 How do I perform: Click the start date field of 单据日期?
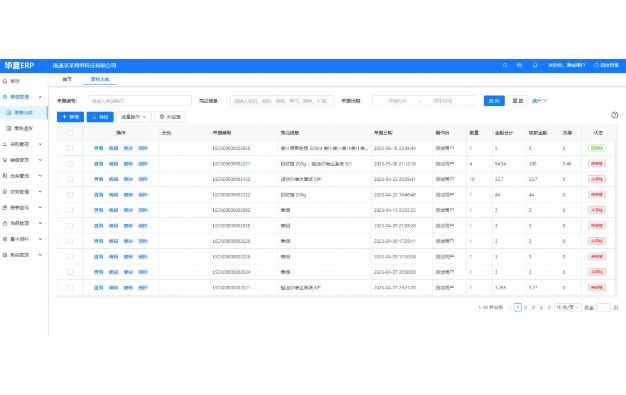pyautogui.click(x=397, y=101)
